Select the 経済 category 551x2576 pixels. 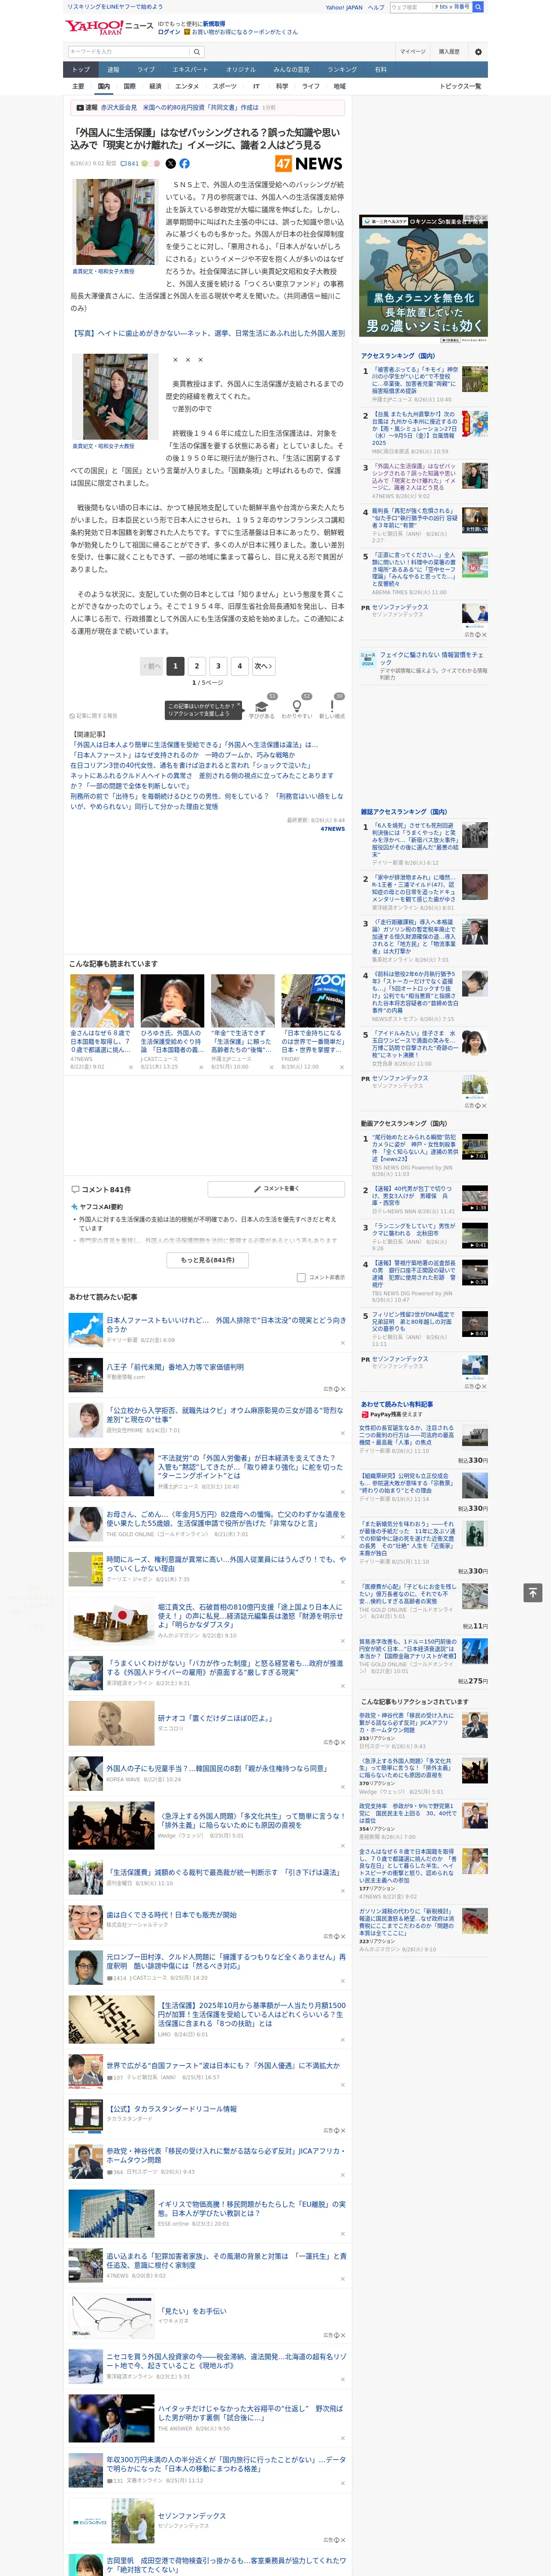(155, 86)
